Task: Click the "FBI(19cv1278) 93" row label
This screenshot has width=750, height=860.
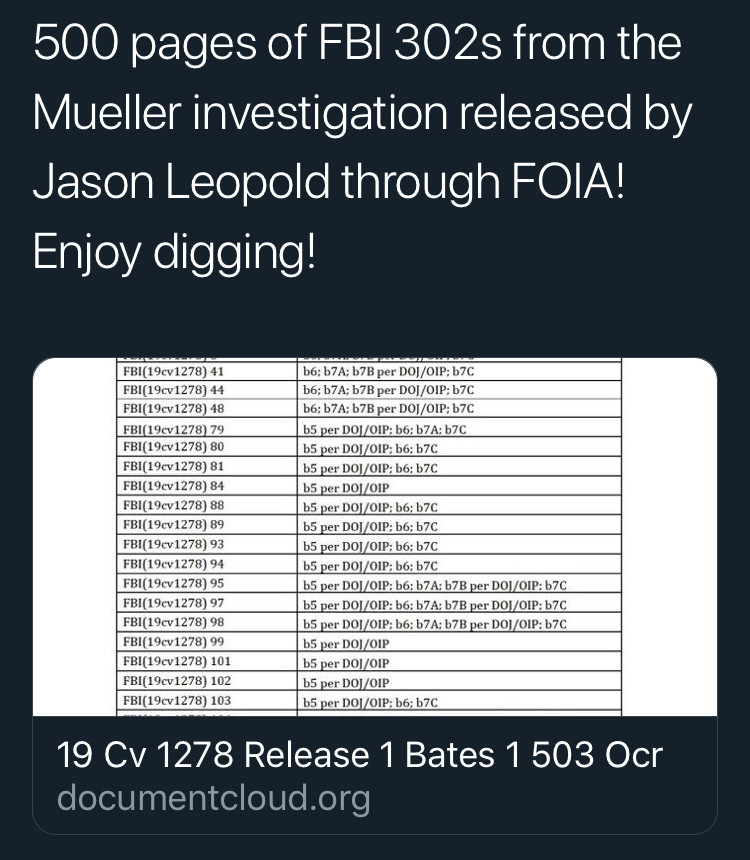Action: point(173,545)
